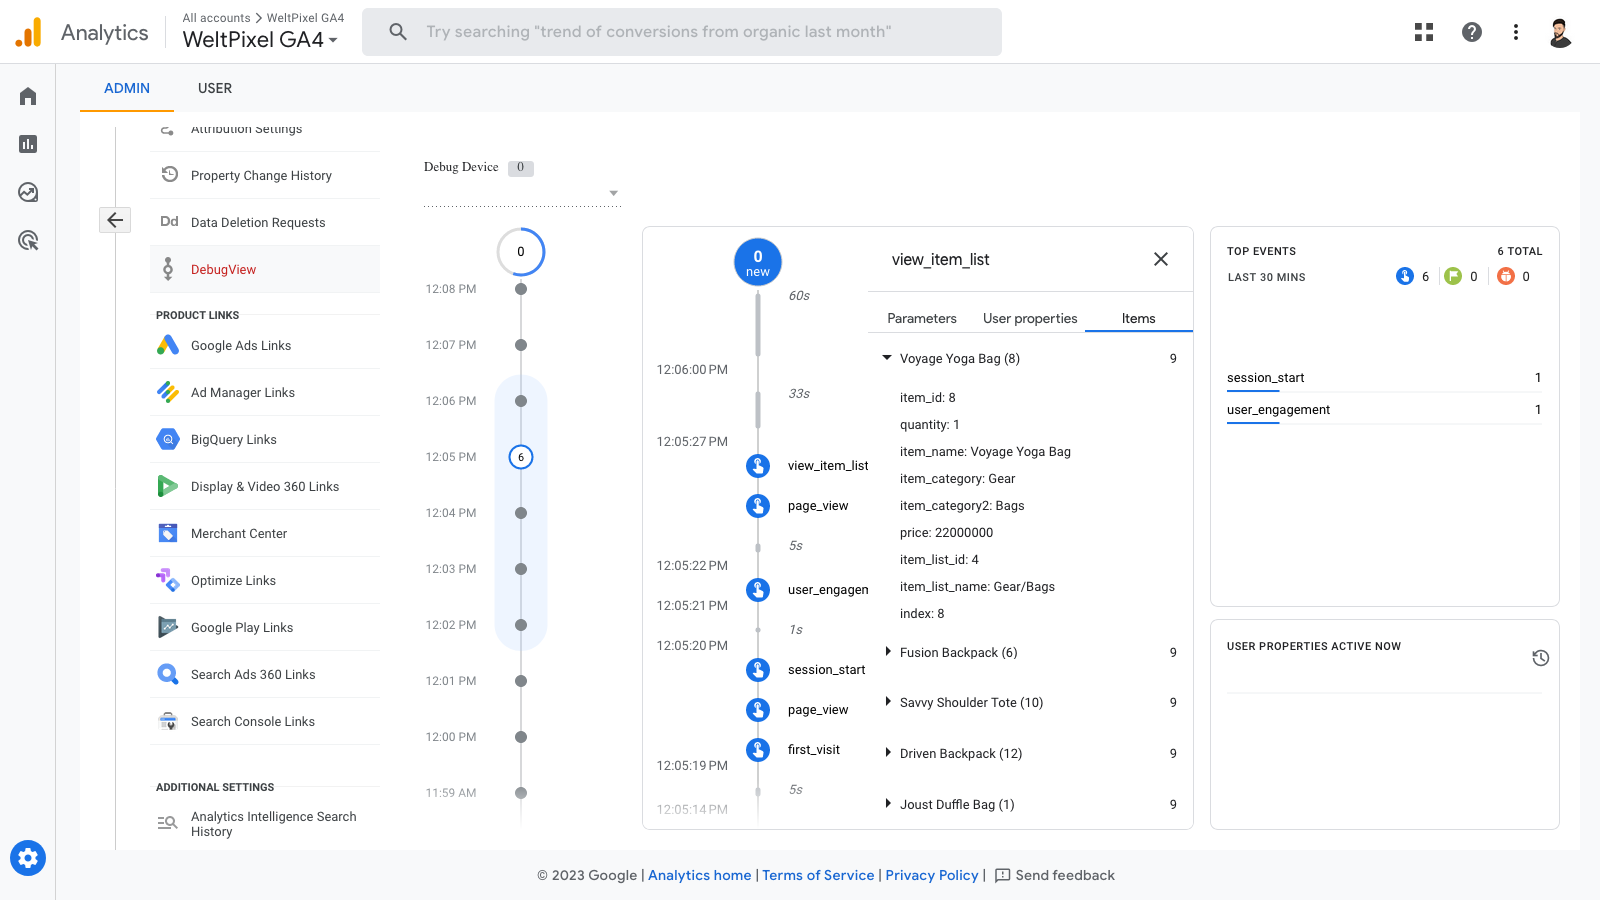Expand the Savvy Shoulder Tote (10) item

click(887, 702)
